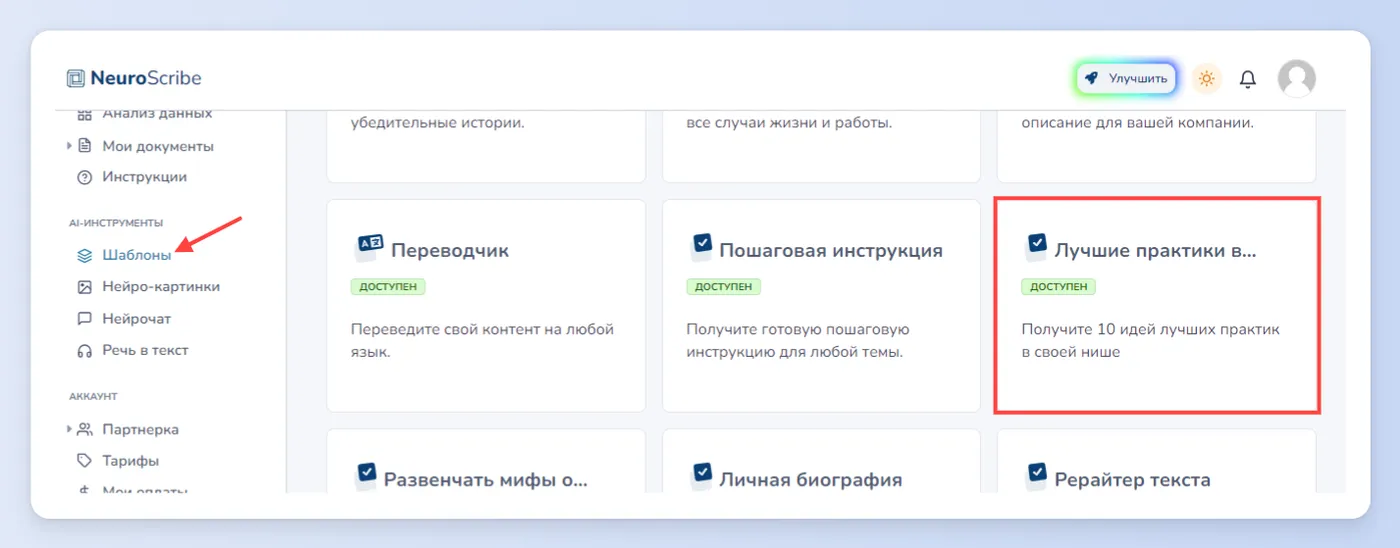Click ДОСТУПЕН badge on Лучшие практики card
This screenshot has width=1400, height=548.
(1059, 287)
